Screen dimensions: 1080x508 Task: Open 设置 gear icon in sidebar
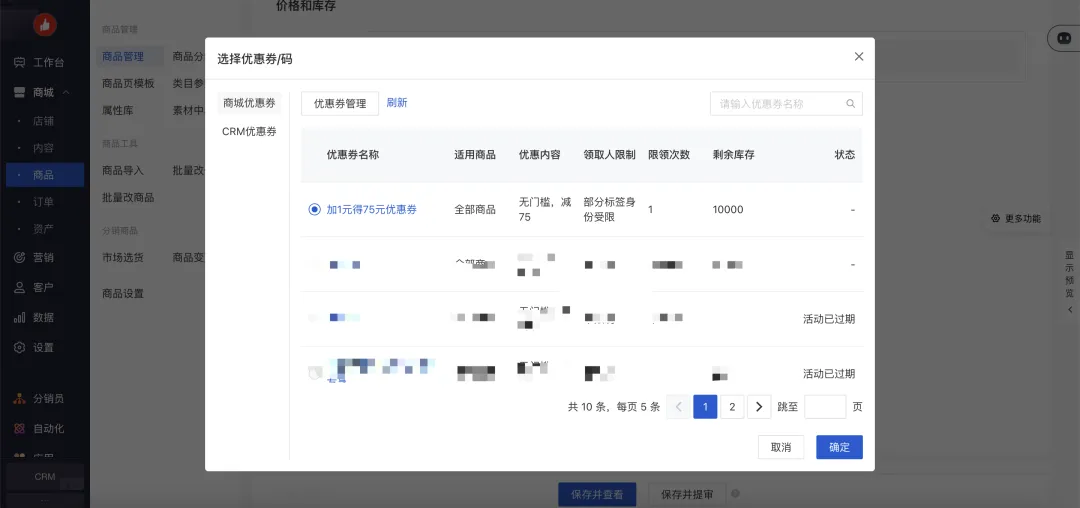click(19, 347)
